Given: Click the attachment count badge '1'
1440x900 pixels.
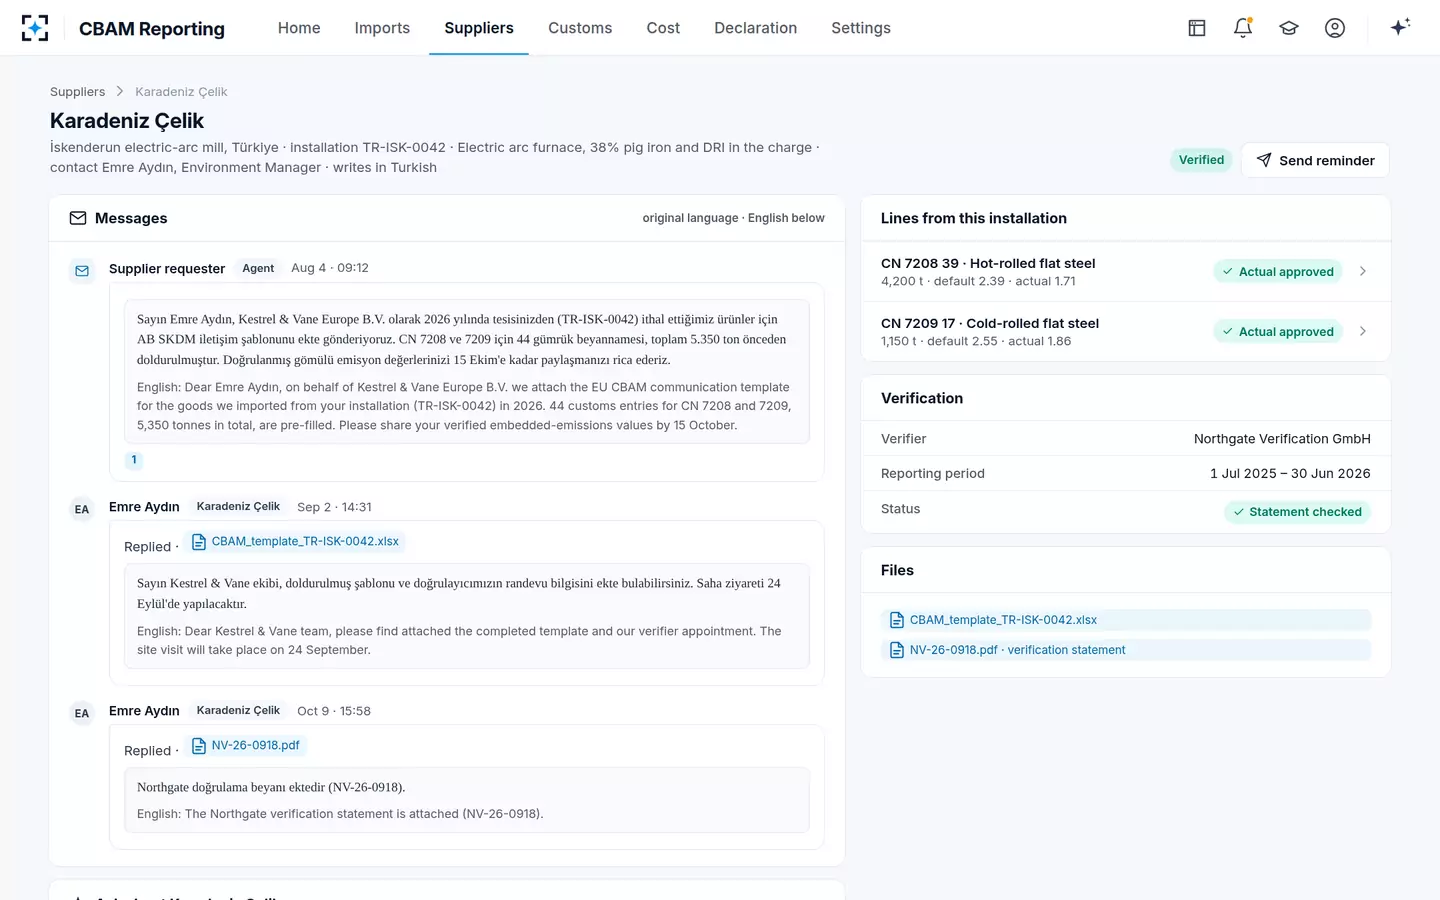Looking at the screenshot, I should [x=134, y=460].
